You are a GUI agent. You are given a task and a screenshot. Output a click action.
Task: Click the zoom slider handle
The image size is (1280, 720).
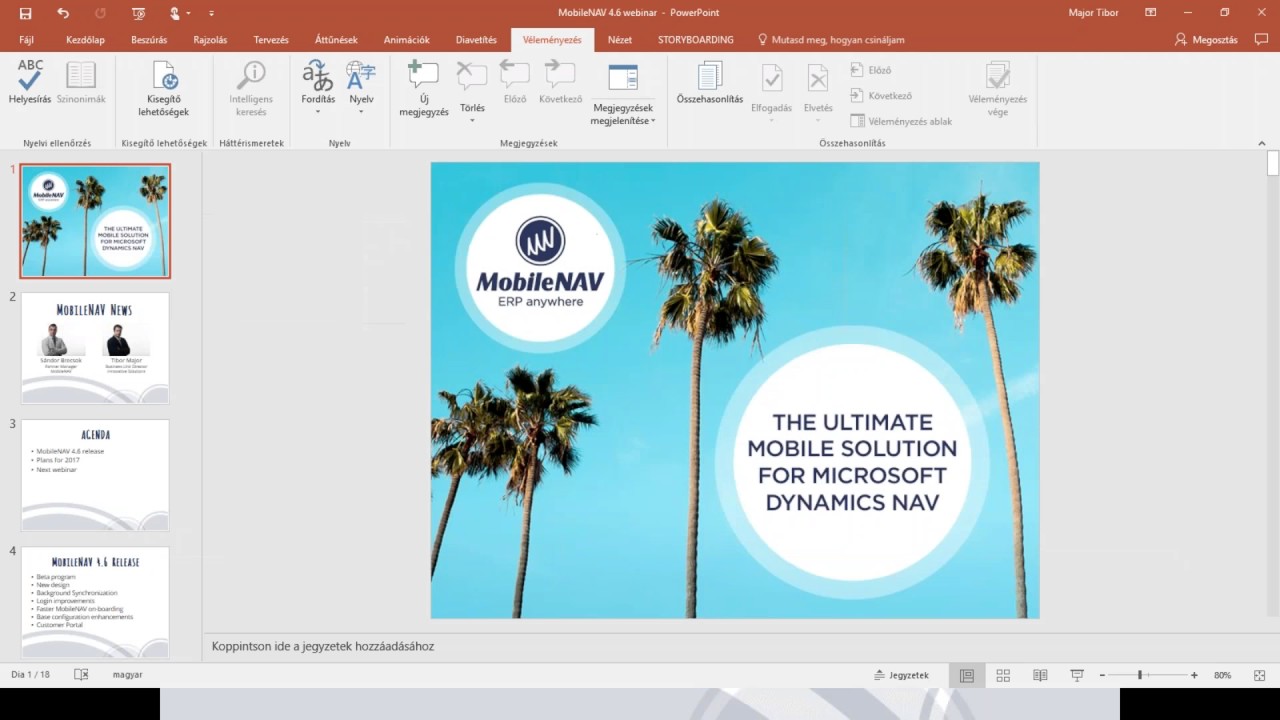pyautogui.click(x=1139, y=675)
